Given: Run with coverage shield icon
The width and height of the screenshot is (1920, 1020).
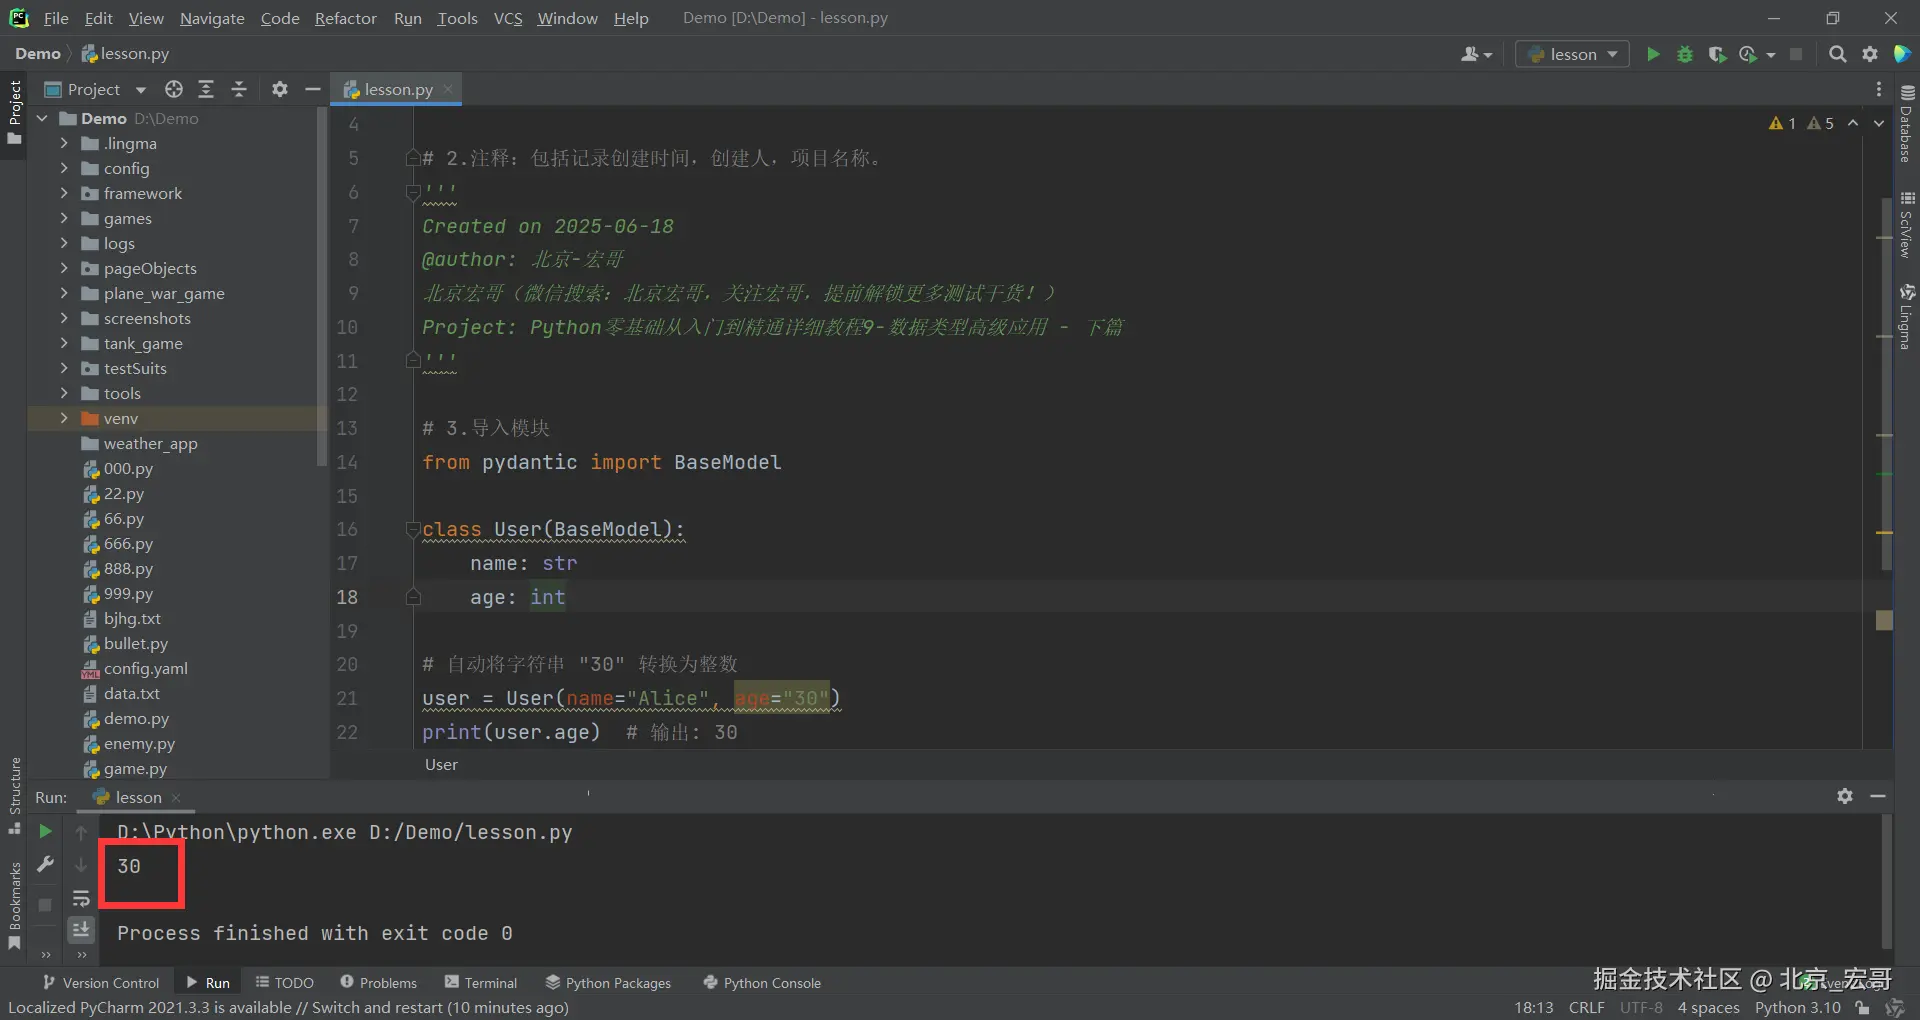Looking at the screenshot, I should coord(1717,54).
